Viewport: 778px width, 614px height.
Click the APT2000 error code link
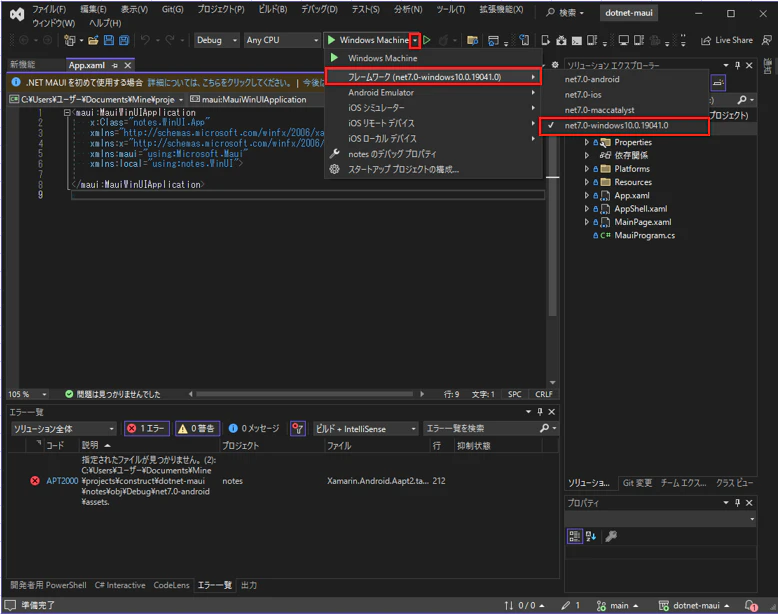click(x=62, y=481)
